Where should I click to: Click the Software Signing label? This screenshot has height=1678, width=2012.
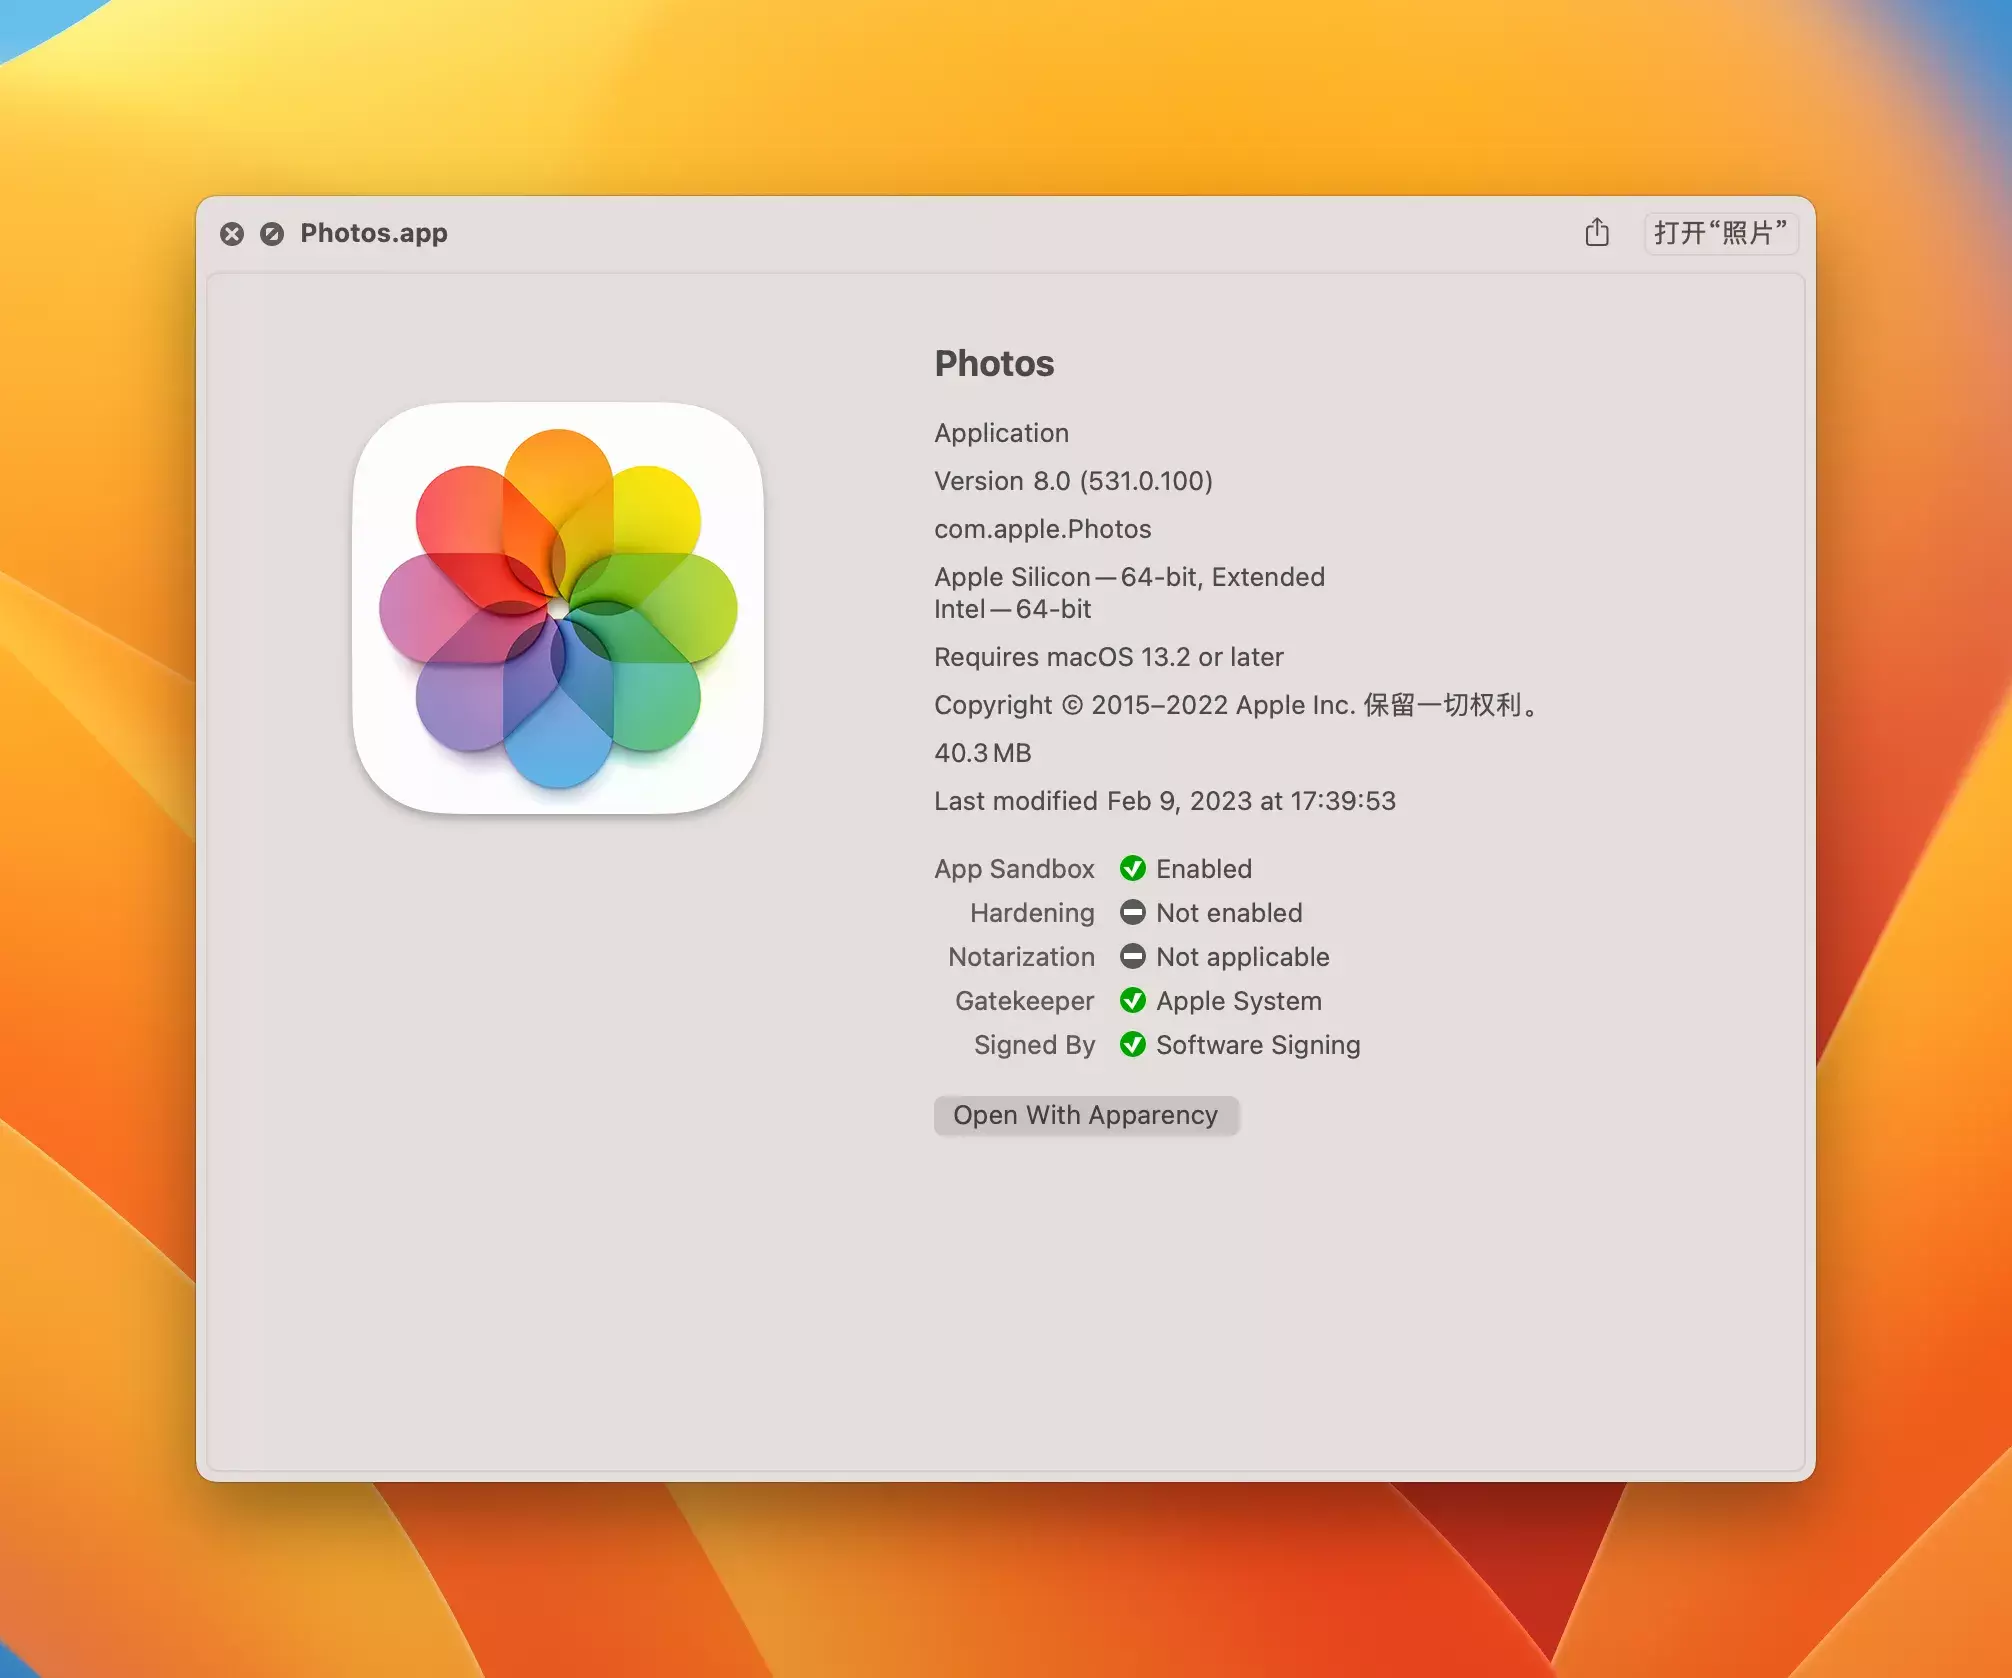(x=1257, y=1045)
